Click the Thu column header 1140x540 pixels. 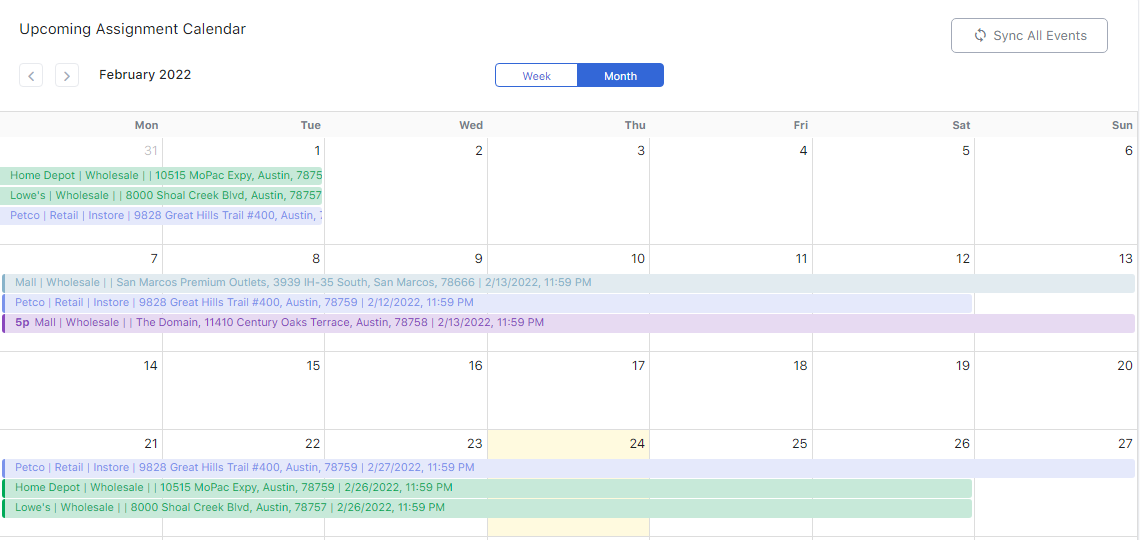(635, 125)
